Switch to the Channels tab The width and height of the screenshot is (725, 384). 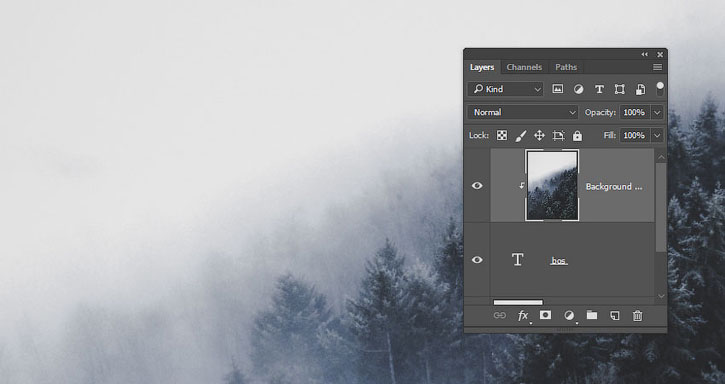tap(524, 67)
